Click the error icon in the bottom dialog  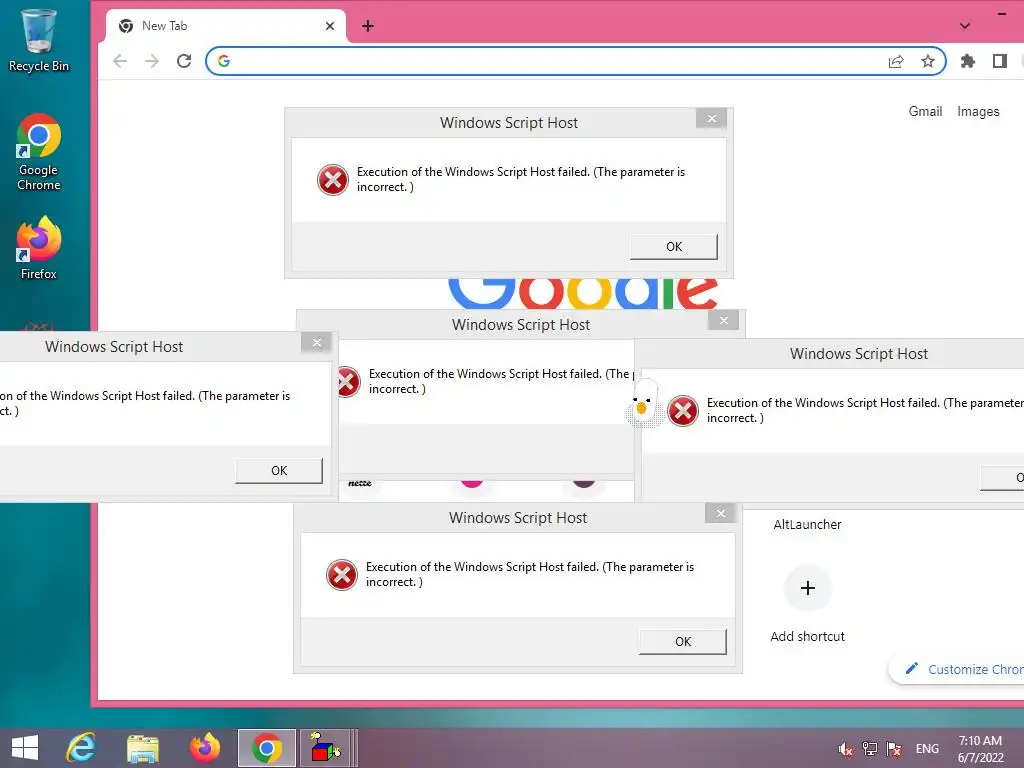pos(342,575)
